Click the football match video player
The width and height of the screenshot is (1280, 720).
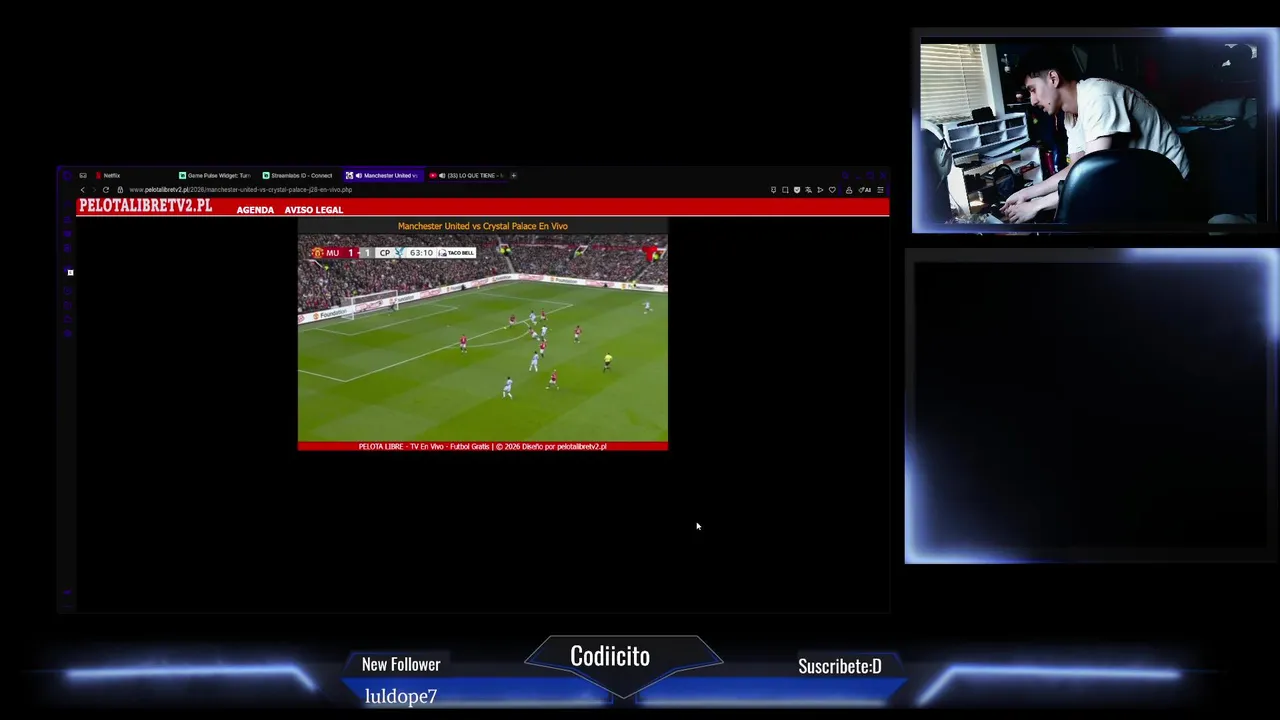pyautogui.click(x=482, y=338)
